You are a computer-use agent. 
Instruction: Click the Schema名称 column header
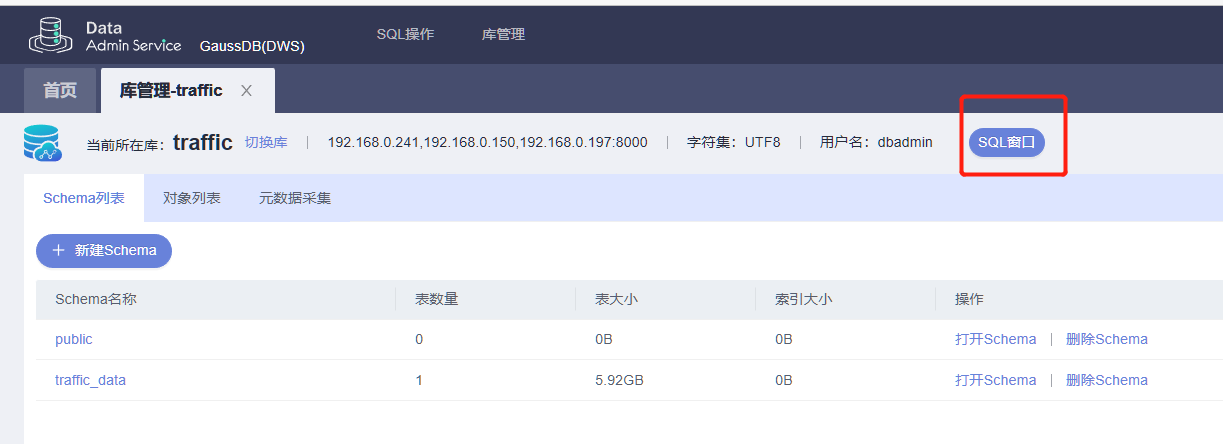point(96,299)
